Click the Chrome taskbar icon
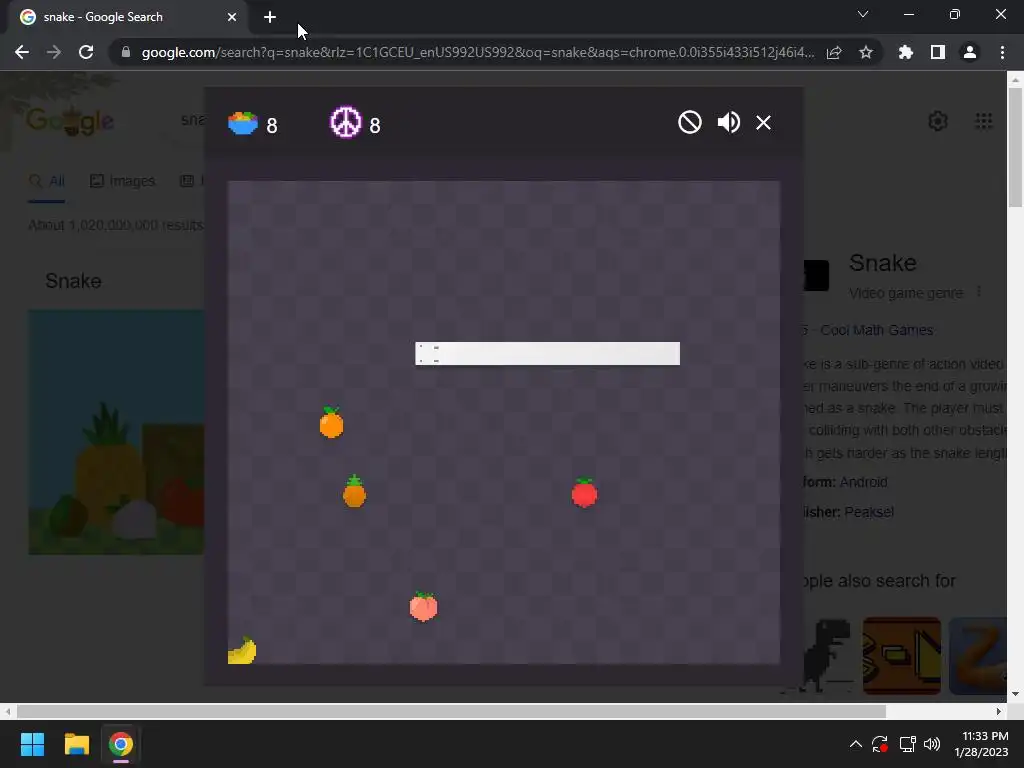 tap(121, 744)
